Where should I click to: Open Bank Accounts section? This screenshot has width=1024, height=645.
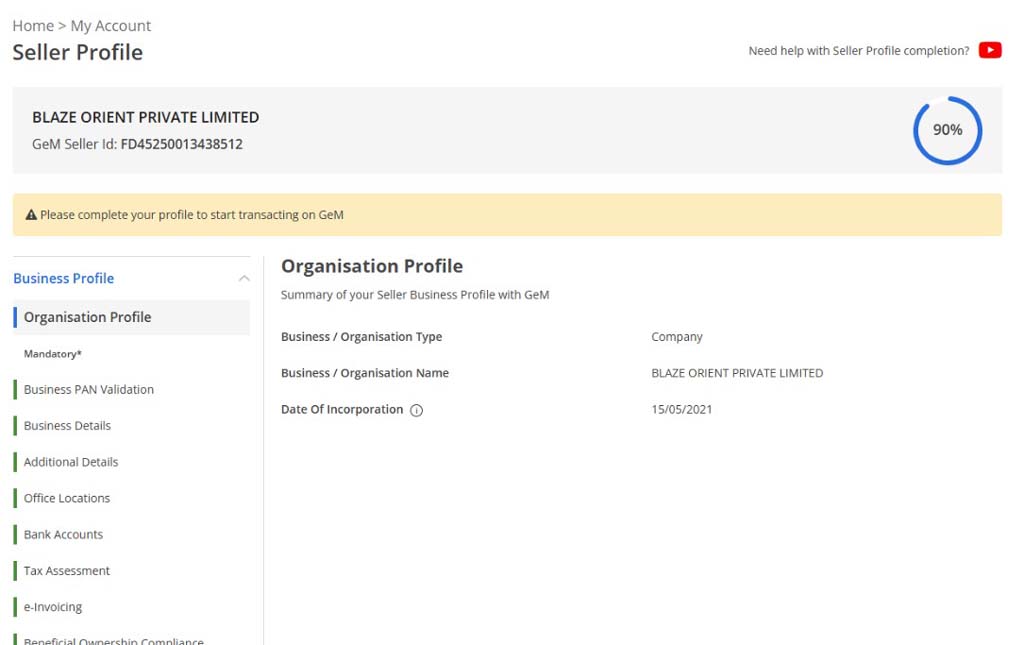(63, 535)
